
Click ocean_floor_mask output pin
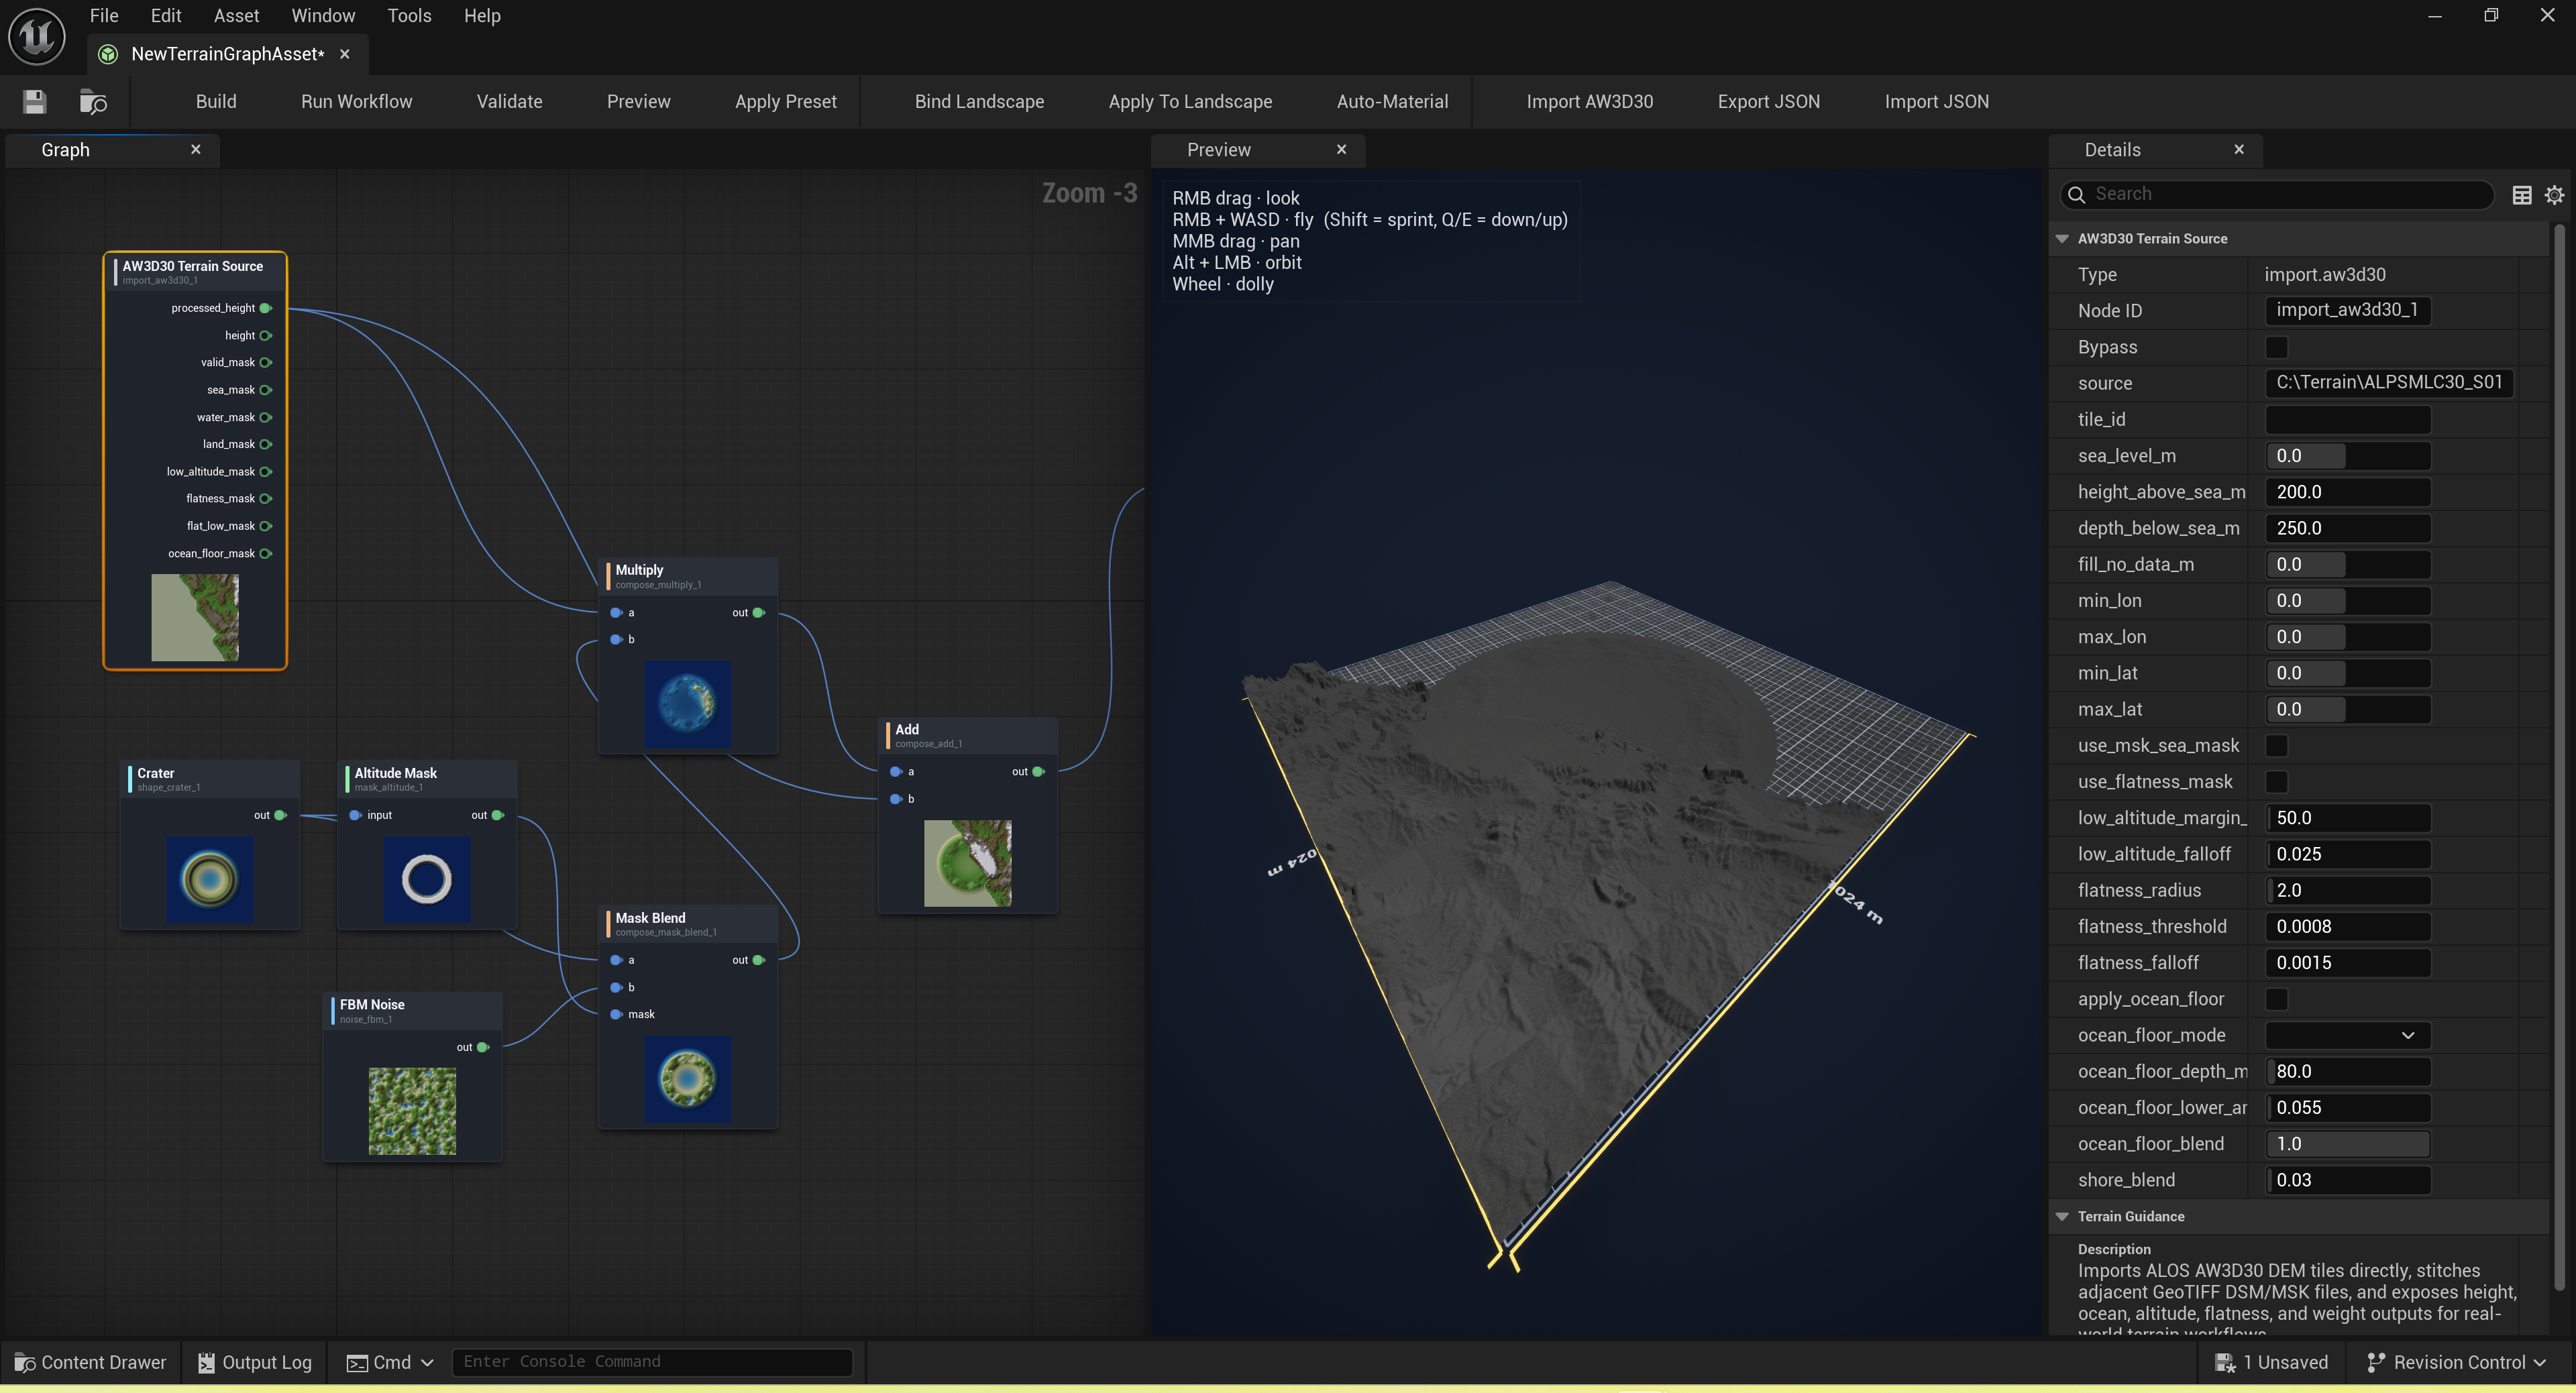point(266,553)
